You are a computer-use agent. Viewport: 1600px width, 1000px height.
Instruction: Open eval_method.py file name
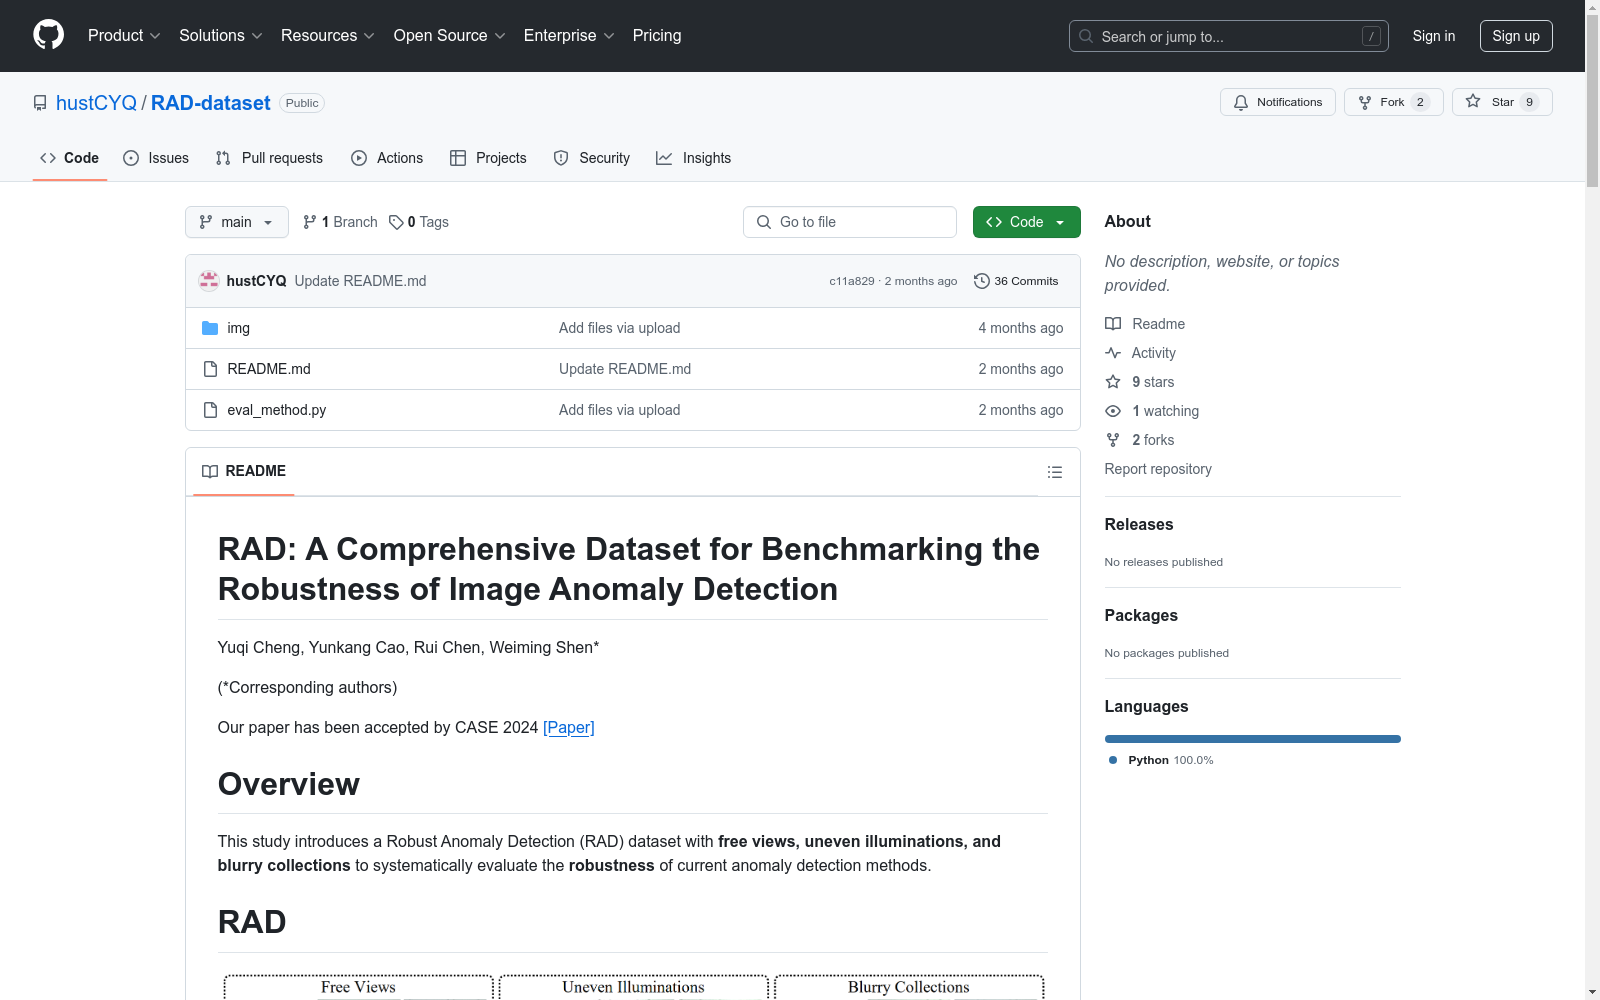277,410
